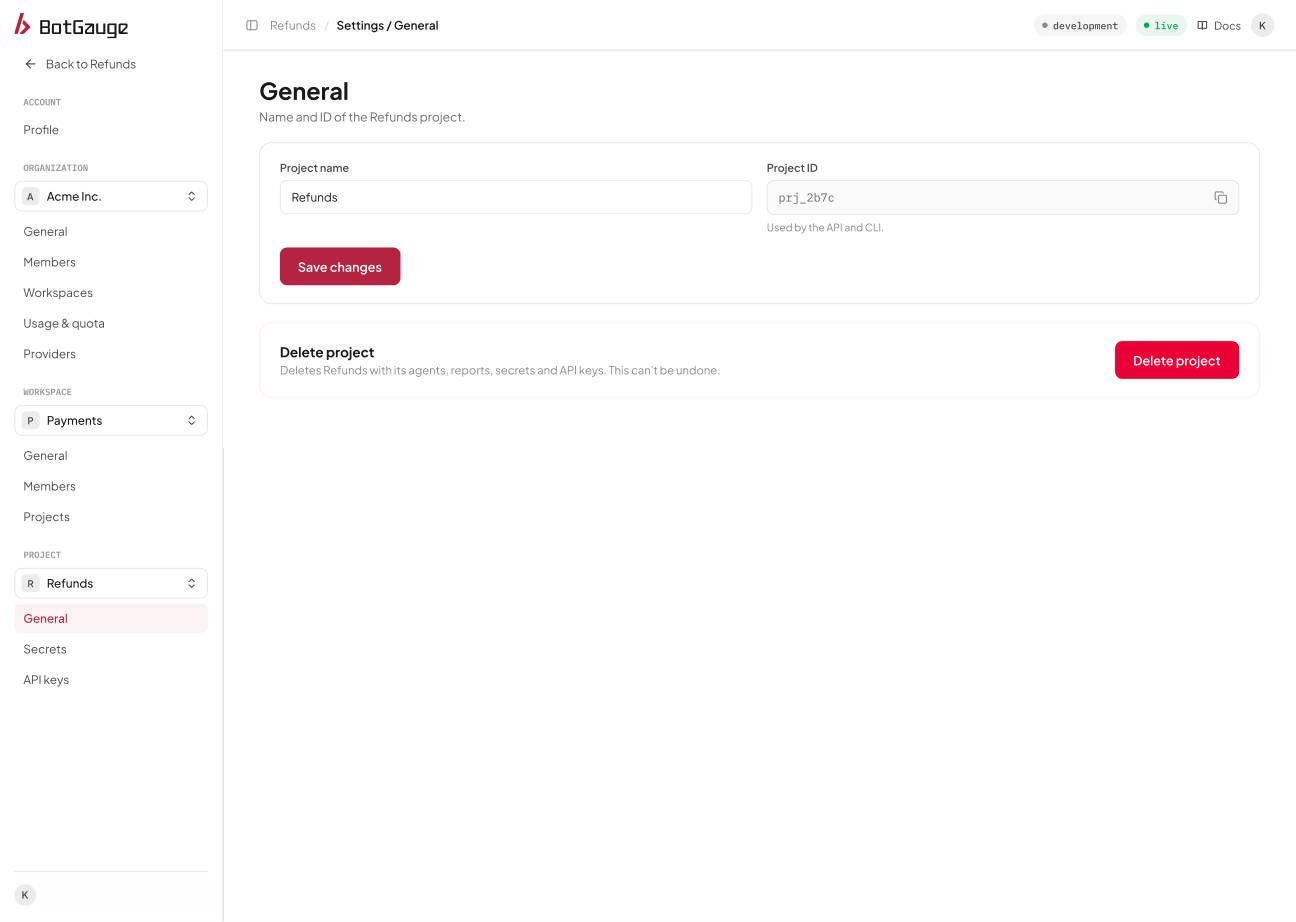The height and width of the screenshot is (922, 1296).
Task: Focus the Project name input field
Action: pos(515,197)
